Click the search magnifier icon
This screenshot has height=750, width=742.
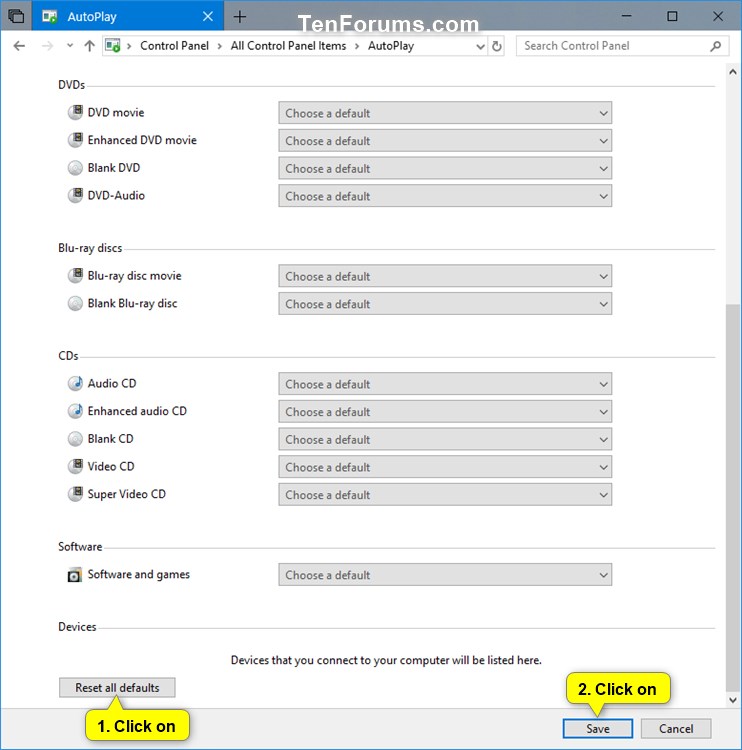tap(716, 46)
